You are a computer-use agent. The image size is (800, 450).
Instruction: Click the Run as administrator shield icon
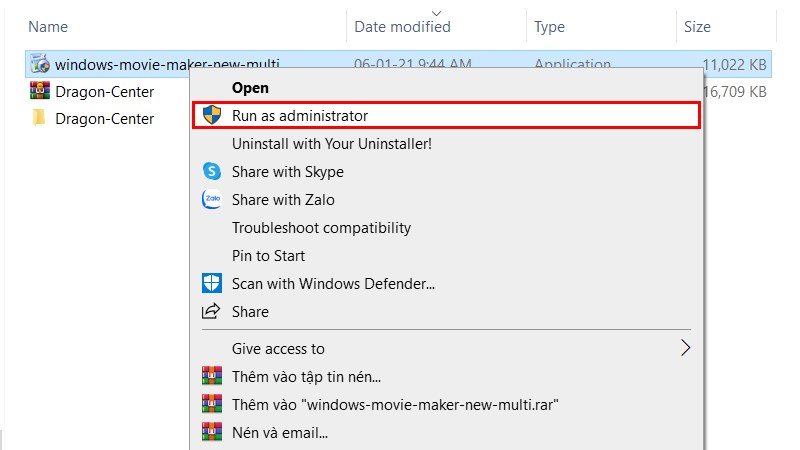[211, 116]
